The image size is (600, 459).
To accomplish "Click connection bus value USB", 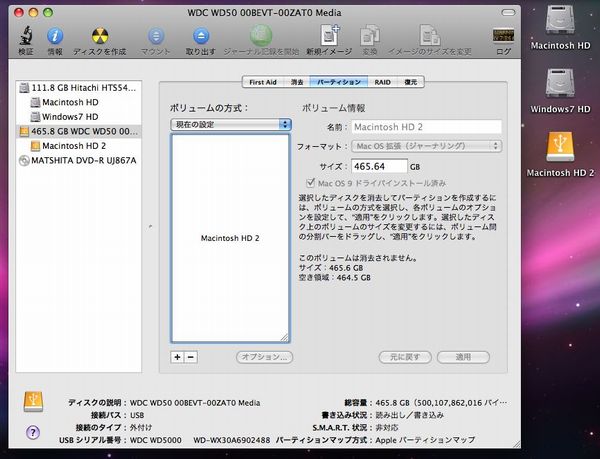I will pyautogui.click(x=137, y=415).
